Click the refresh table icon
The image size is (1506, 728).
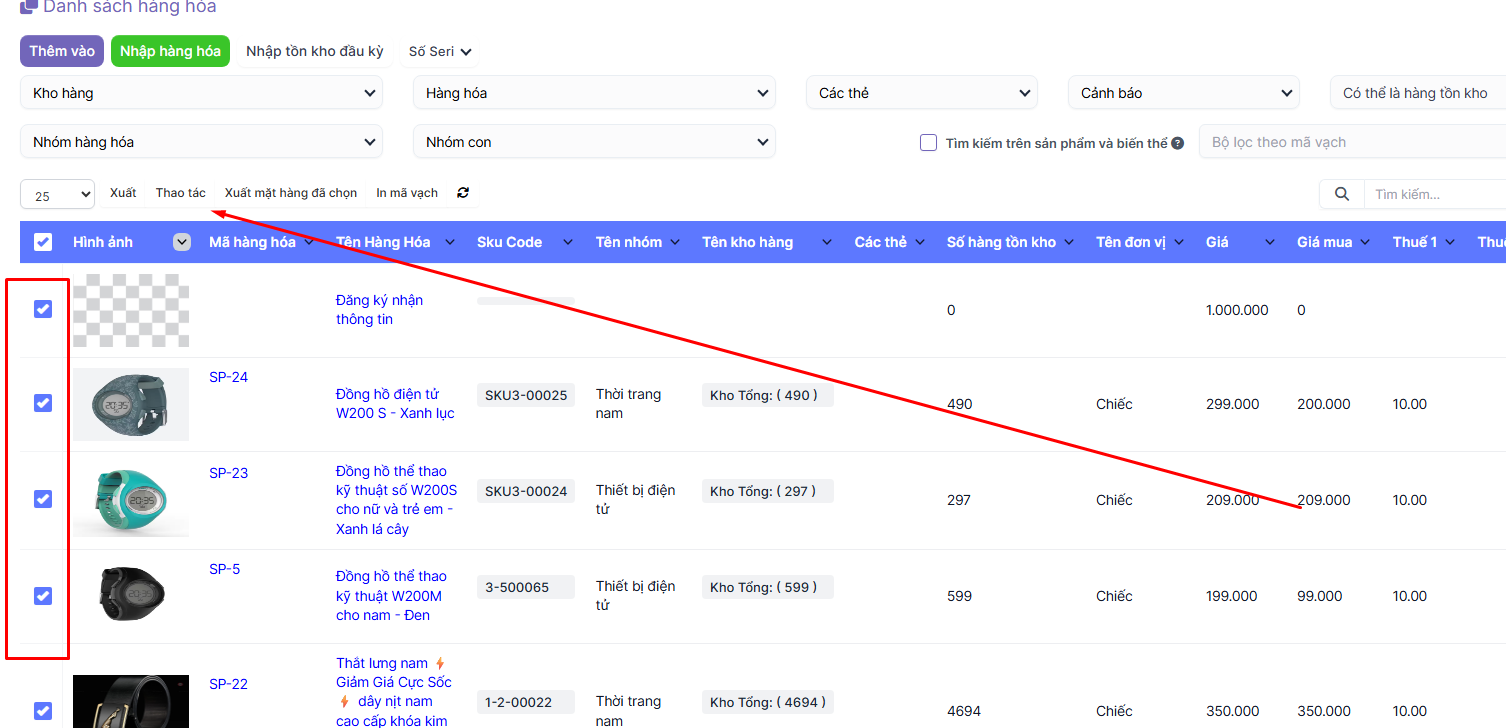463,193
